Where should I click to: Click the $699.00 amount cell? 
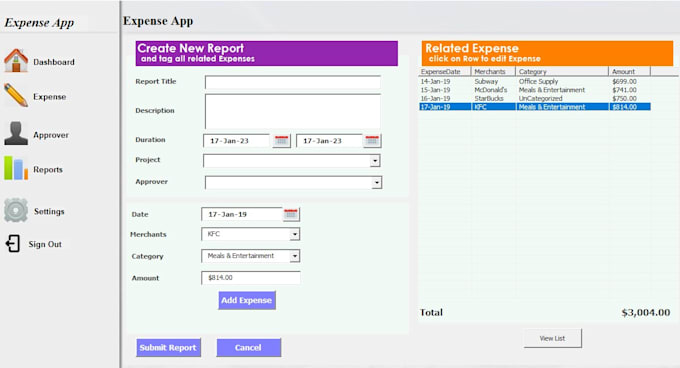click(624, 81)
